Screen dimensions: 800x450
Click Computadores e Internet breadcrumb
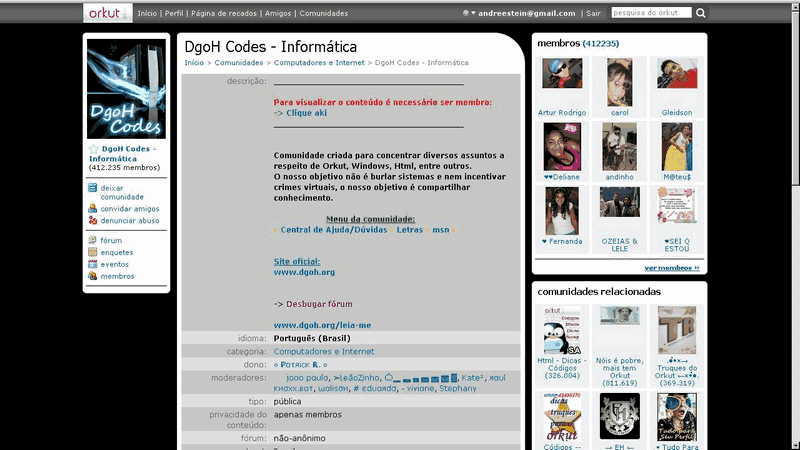(319, 63)
